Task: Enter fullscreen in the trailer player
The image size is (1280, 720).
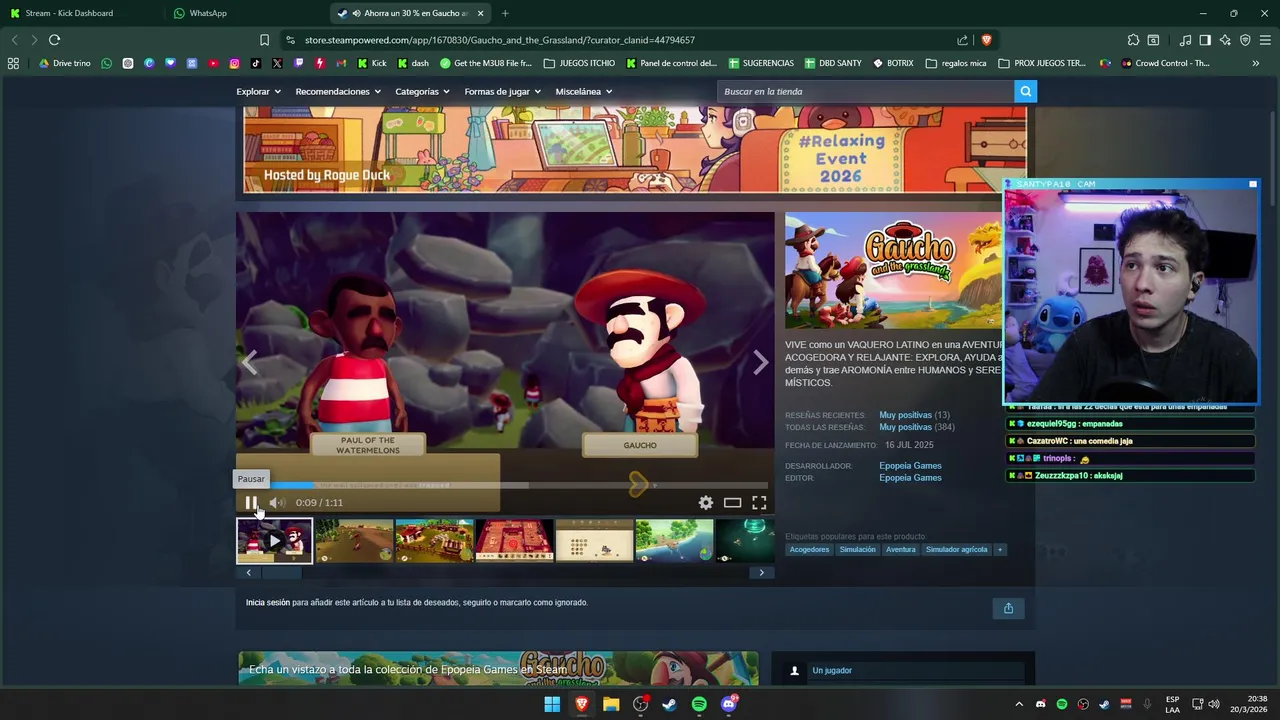Action: point(759,503)
